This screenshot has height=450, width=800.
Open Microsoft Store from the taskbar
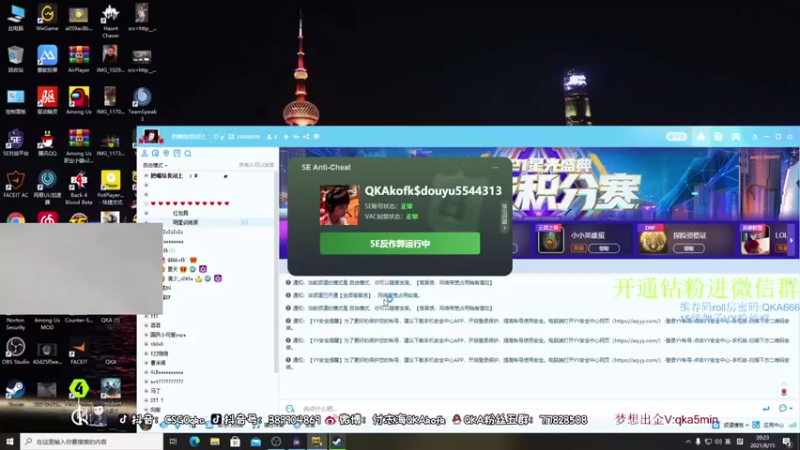pyautogui.click(x=235, y=441)
